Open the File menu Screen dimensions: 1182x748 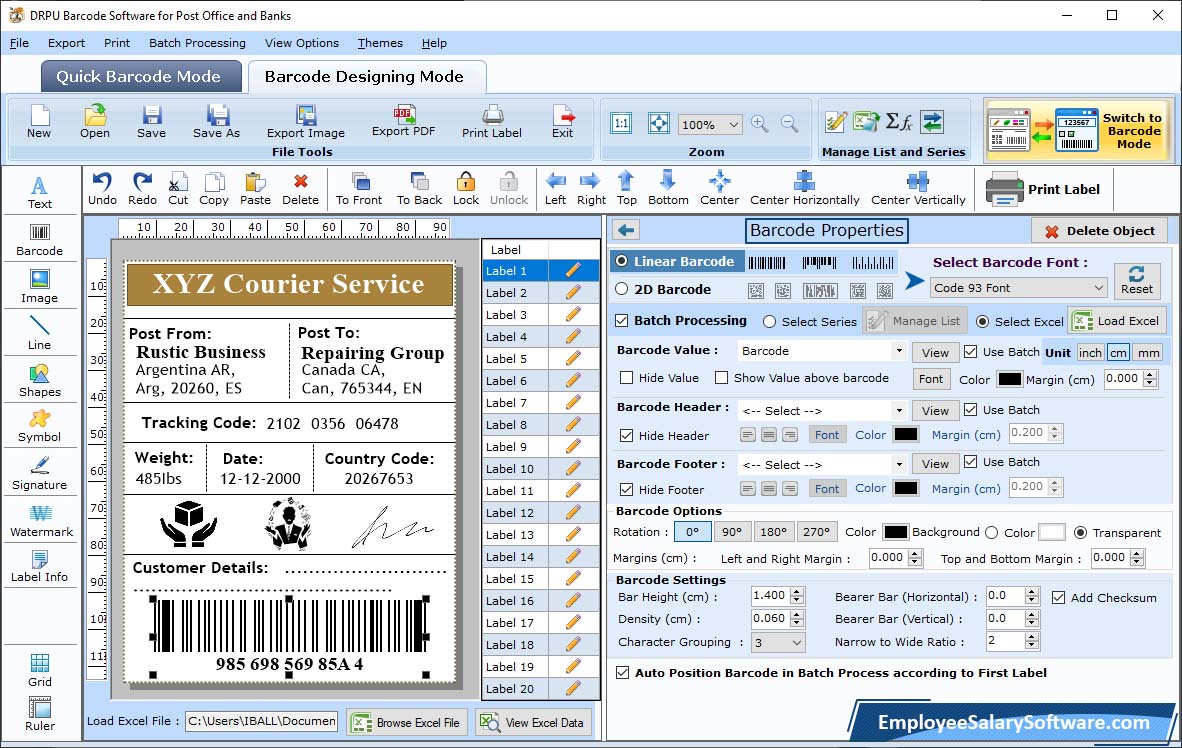click(x=19, y=43)
